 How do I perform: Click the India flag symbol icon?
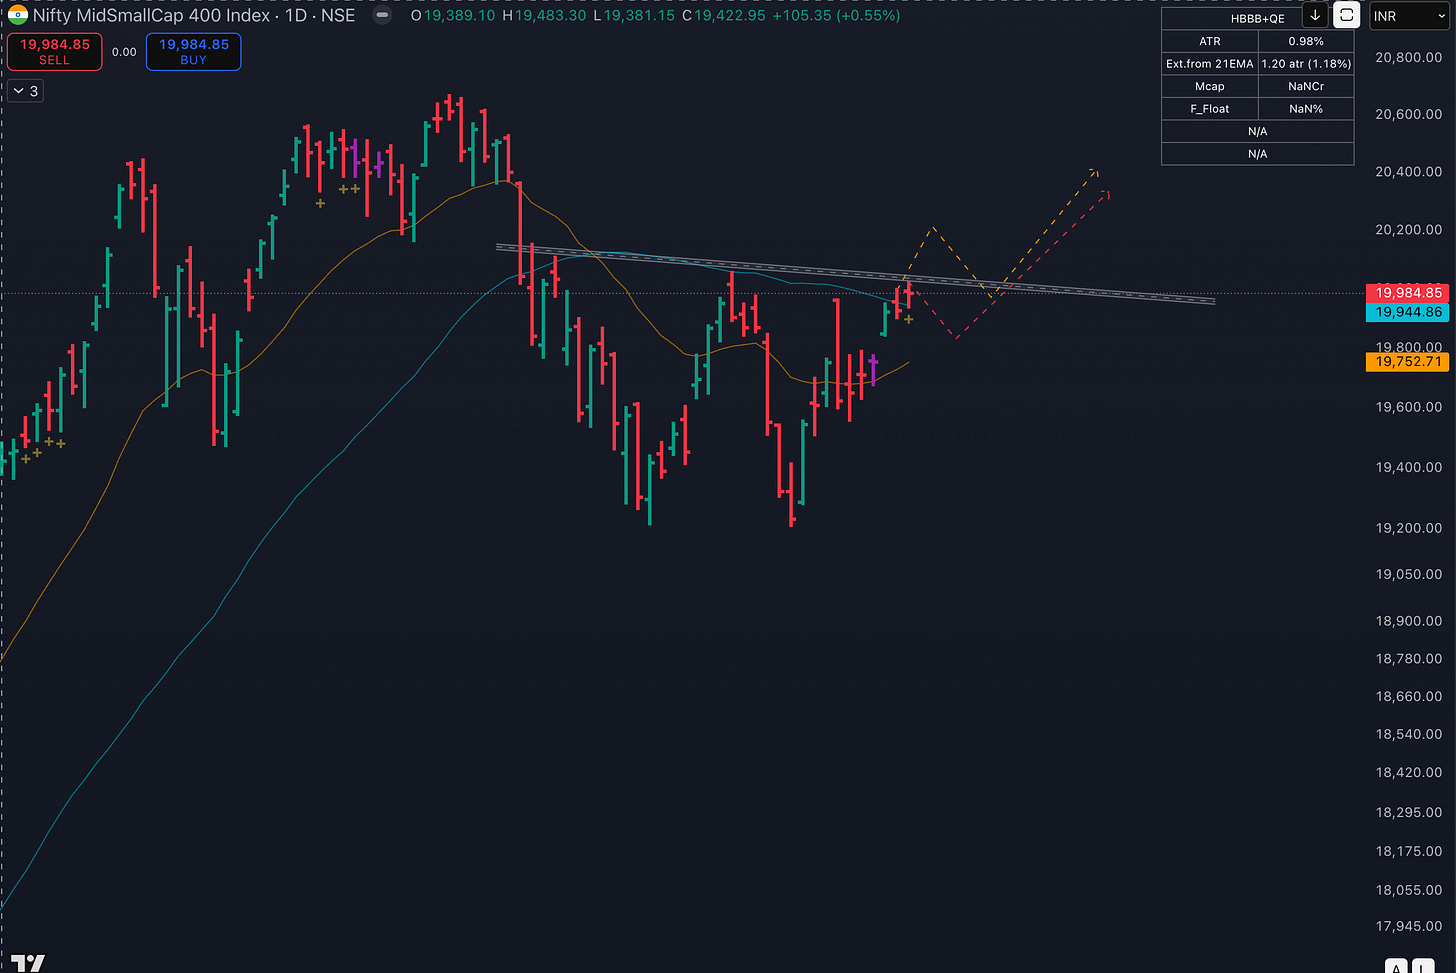click(18, 15)
